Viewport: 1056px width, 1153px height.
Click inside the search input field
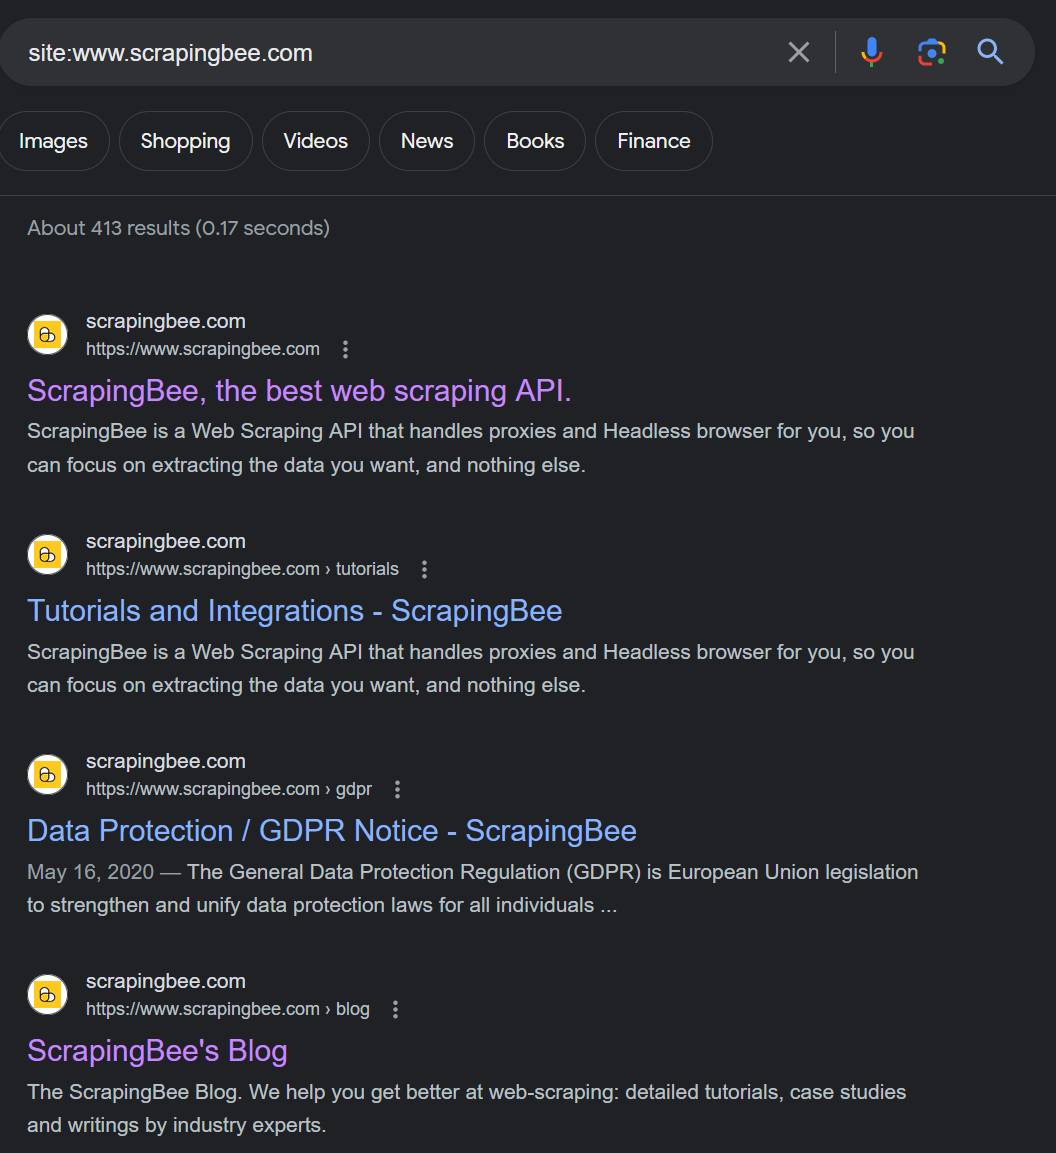[400, 52]
